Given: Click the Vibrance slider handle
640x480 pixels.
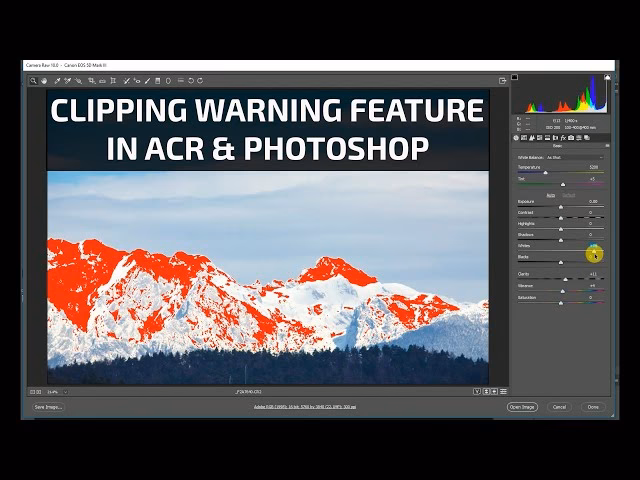Looking at the screenshot, I should [x=563, y=291].
